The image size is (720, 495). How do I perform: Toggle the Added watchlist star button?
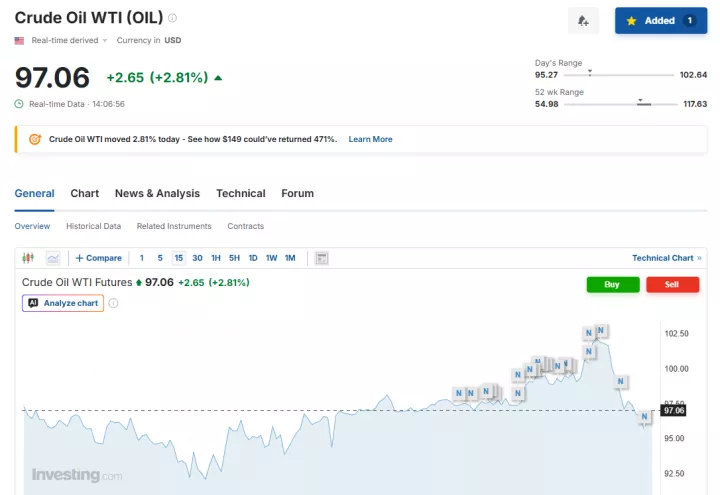[660, 21]
